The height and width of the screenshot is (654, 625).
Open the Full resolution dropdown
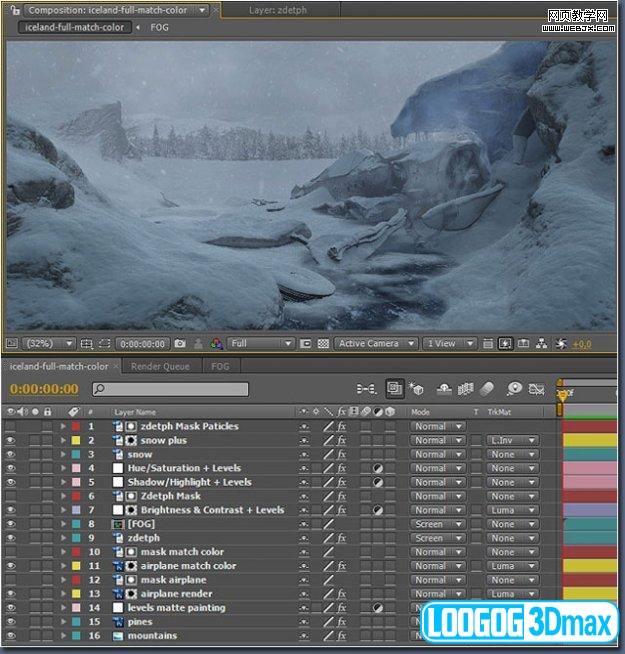coord(260,344)
